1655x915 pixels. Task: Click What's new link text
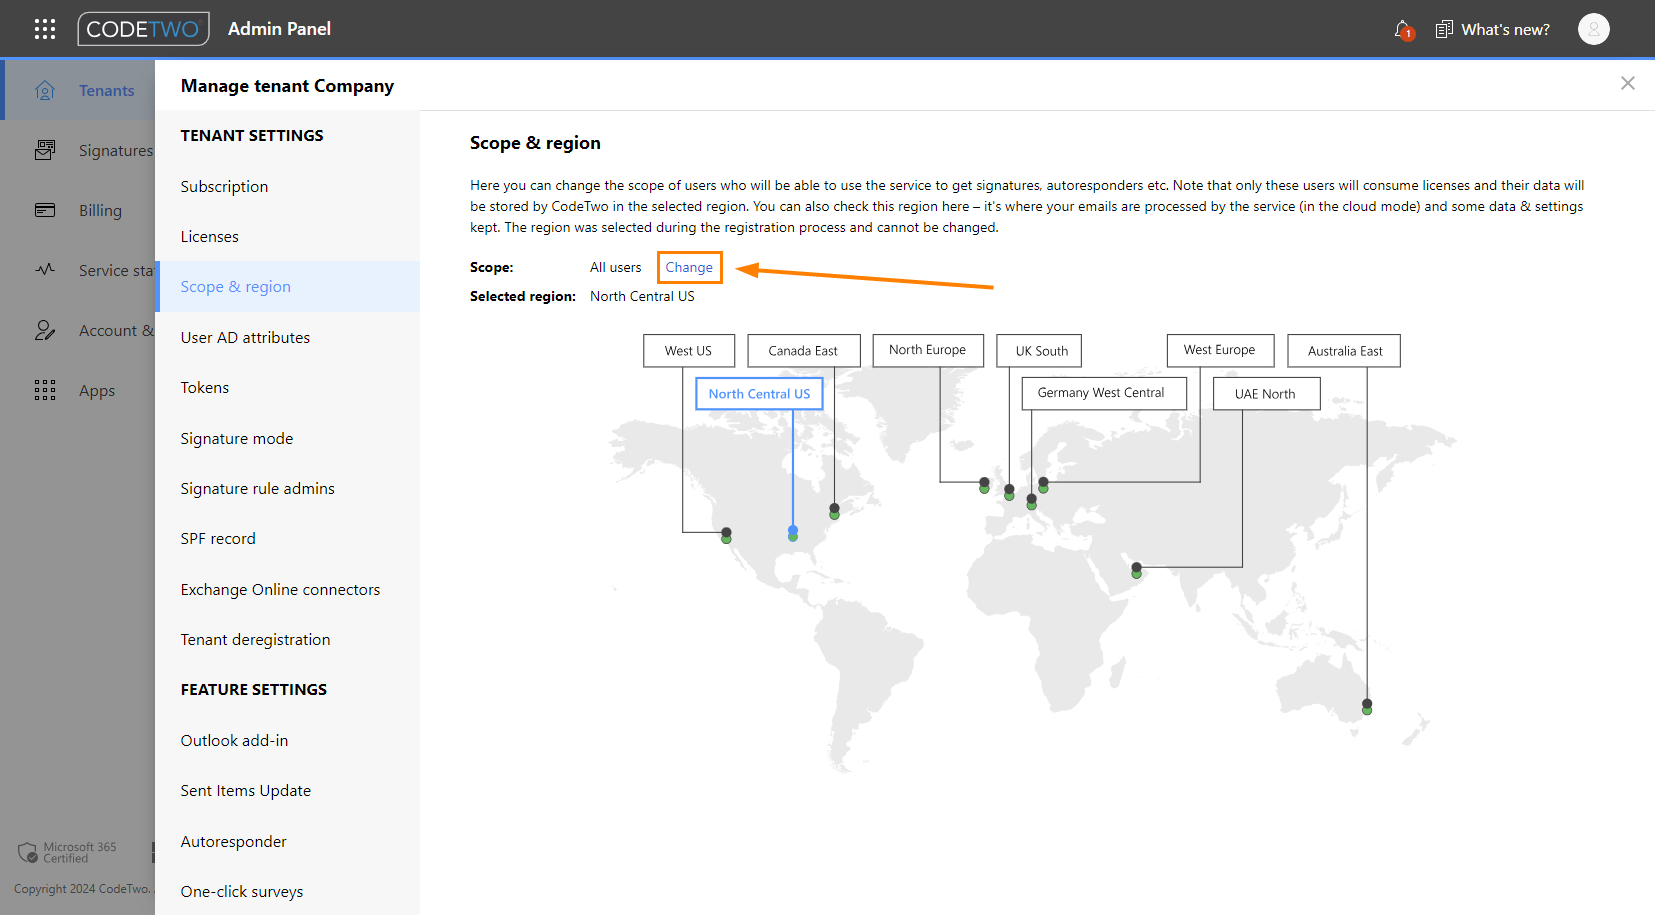tap(1505, 30)
